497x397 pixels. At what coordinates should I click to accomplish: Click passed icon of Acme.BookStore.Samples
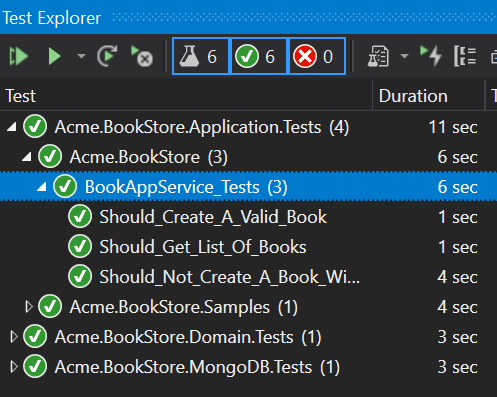click(50, 306)
